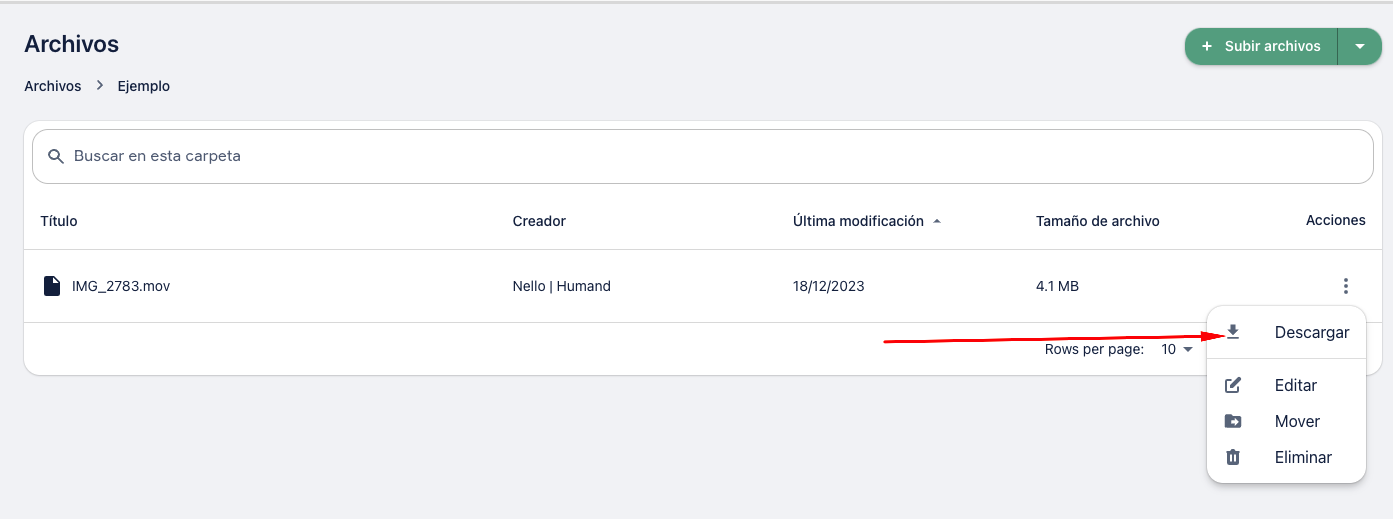The height and width of the screenshot is (519, 1393).
Task: Click the folder move icon in menu
Action: 1233,421
